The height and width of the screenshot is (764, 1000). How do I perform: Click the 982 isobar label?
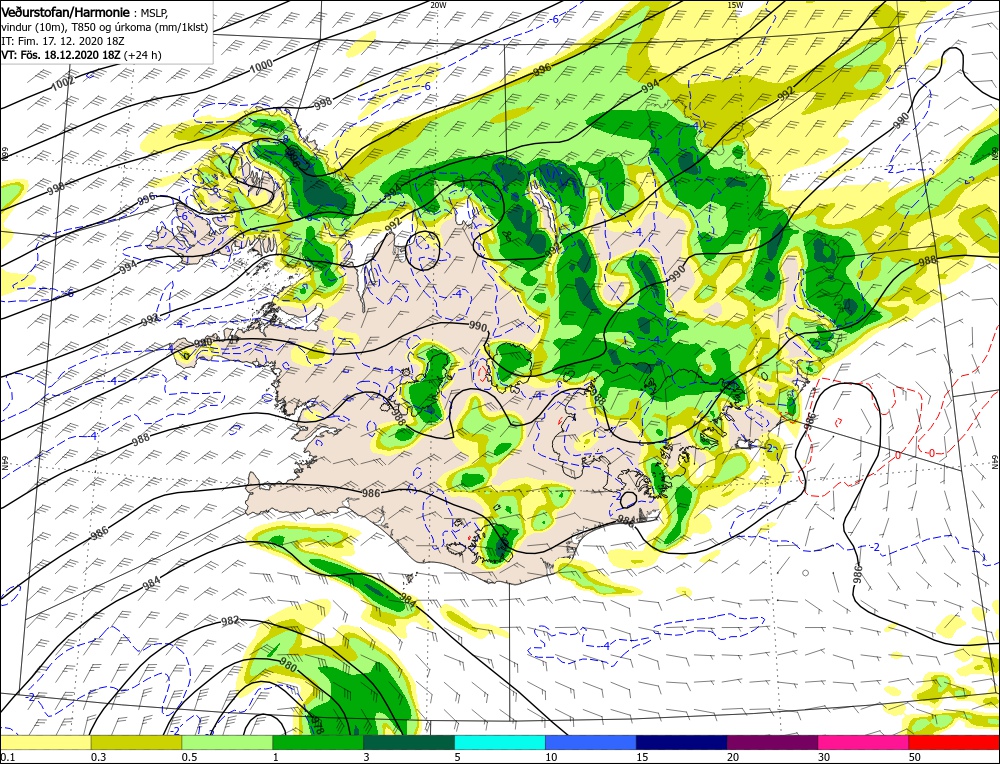pyautogui.click(x=230, y=621)
